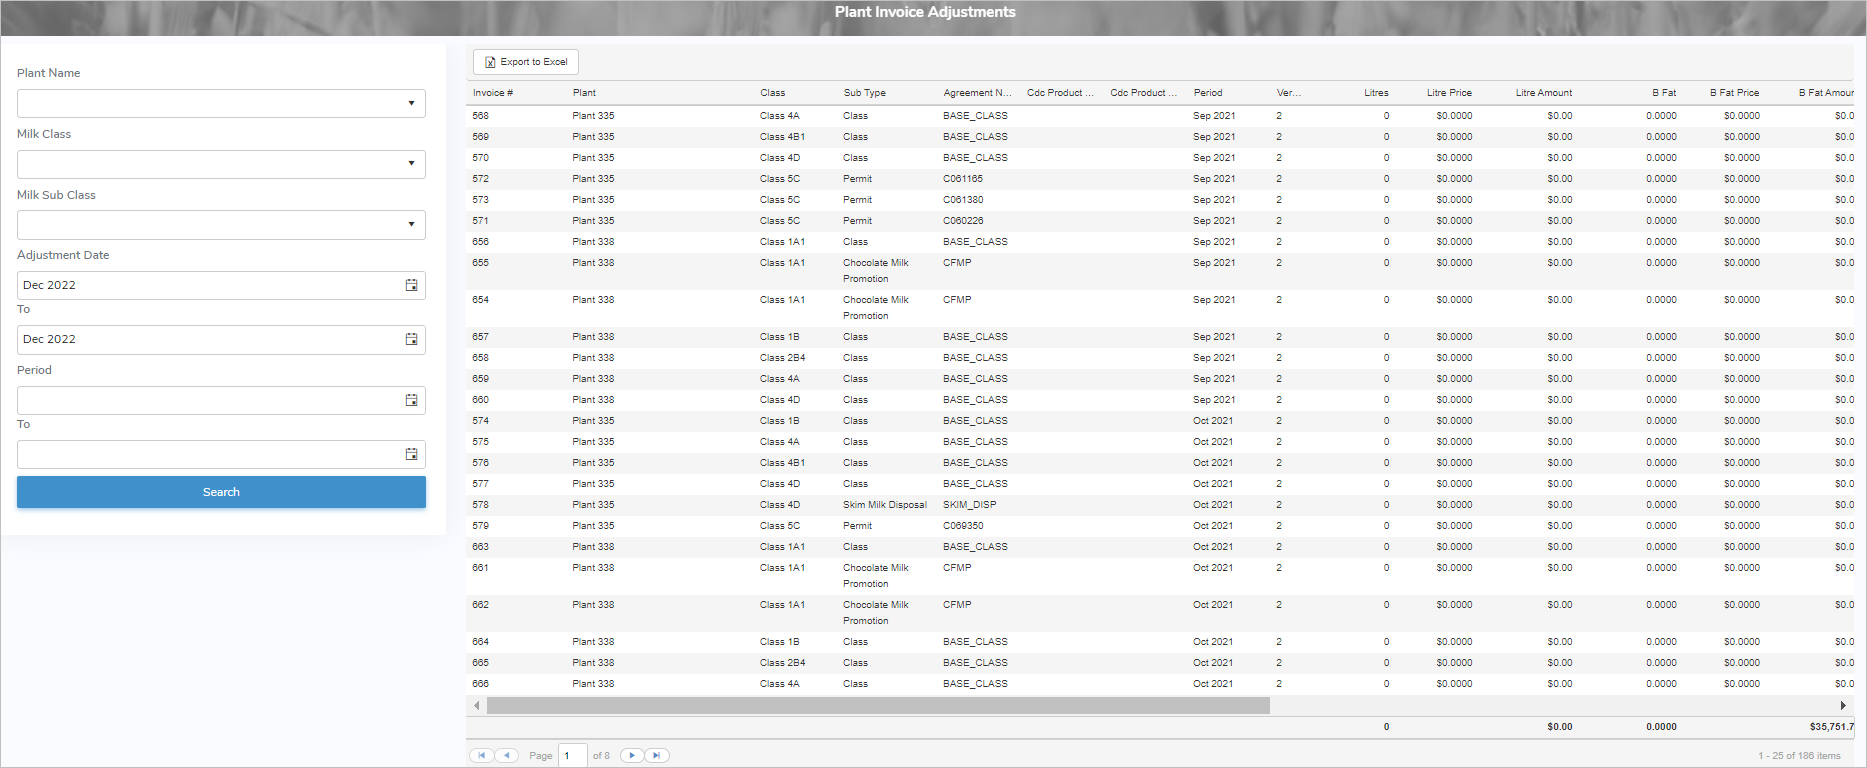Viewport: 1867px width, 768px height.
Task: Go to the previous page of results
Action: 507,755
